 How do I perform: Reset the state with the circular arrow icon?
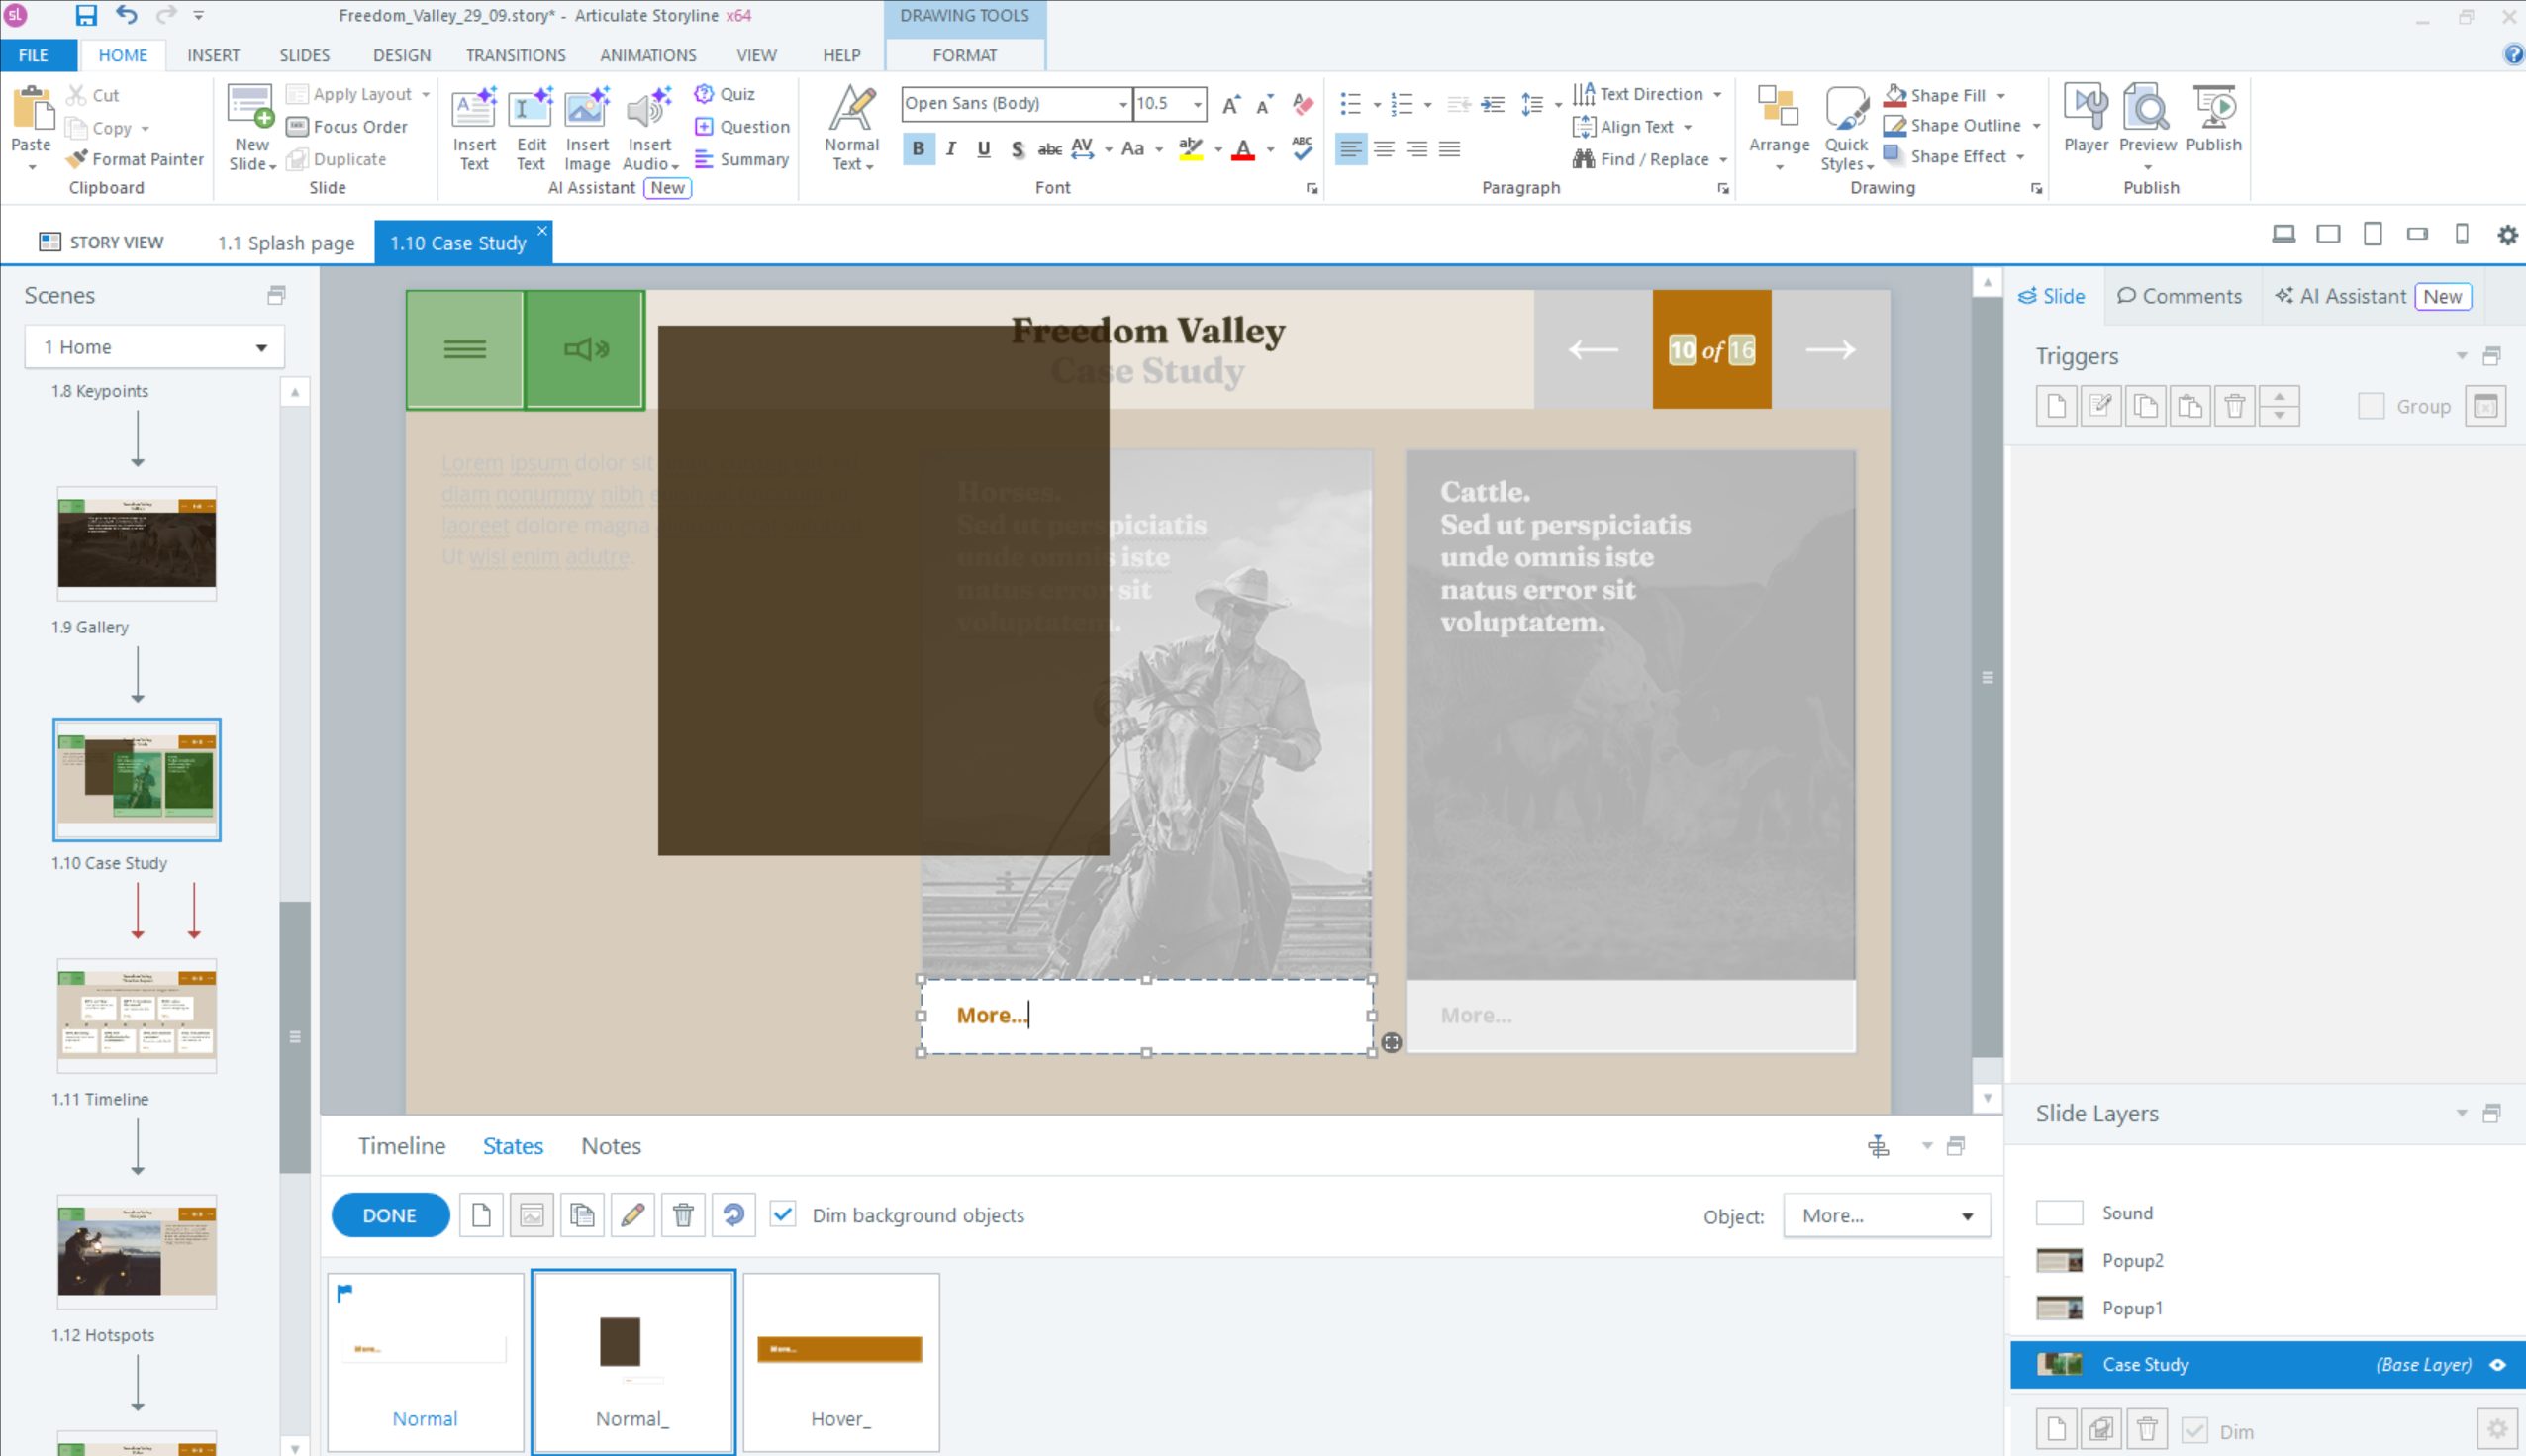[733, 1215]
